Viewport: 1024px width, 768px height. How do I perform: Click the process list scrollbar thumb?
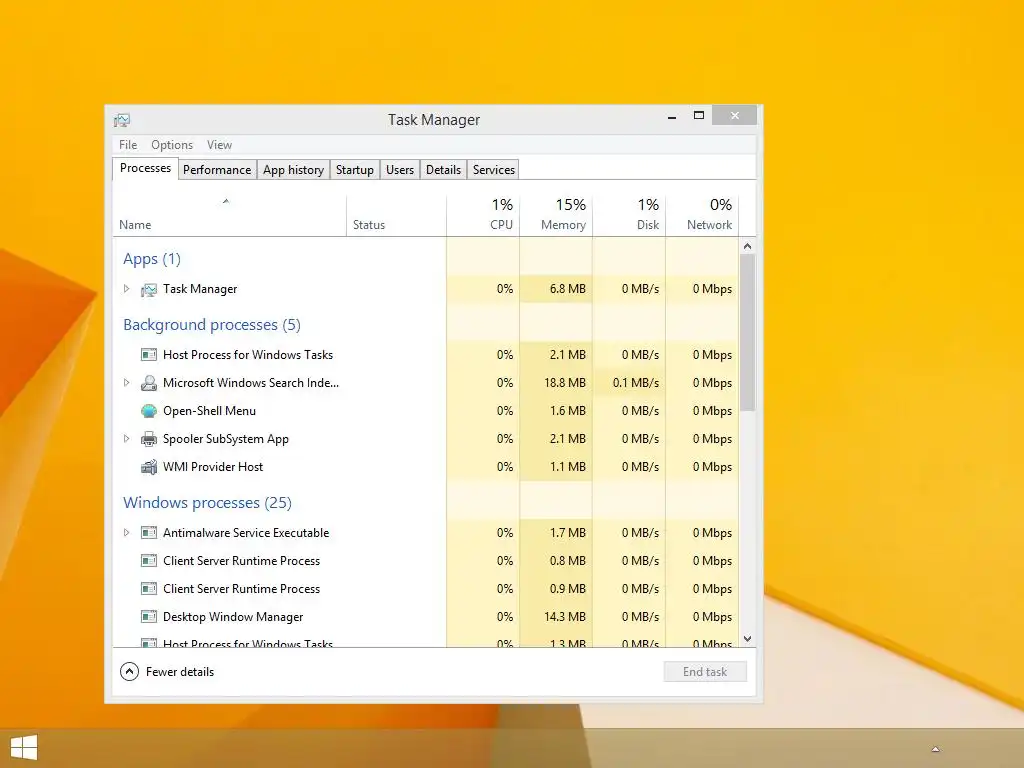tap(748, 333)
